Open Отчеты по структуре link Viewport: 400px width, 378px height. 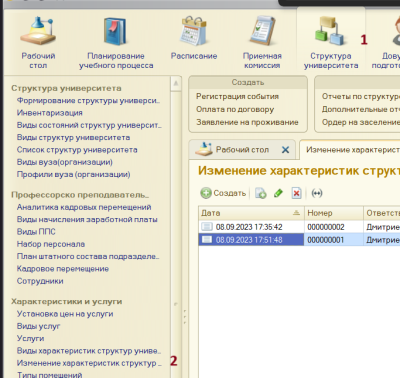pyautogui.click(x=360, y=96)
